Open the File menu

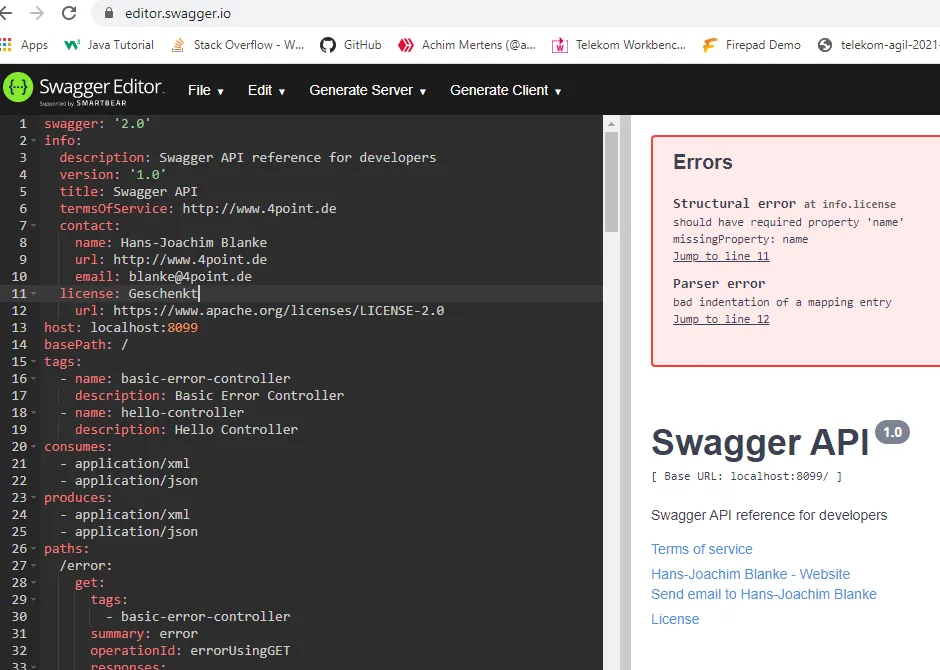206,90
